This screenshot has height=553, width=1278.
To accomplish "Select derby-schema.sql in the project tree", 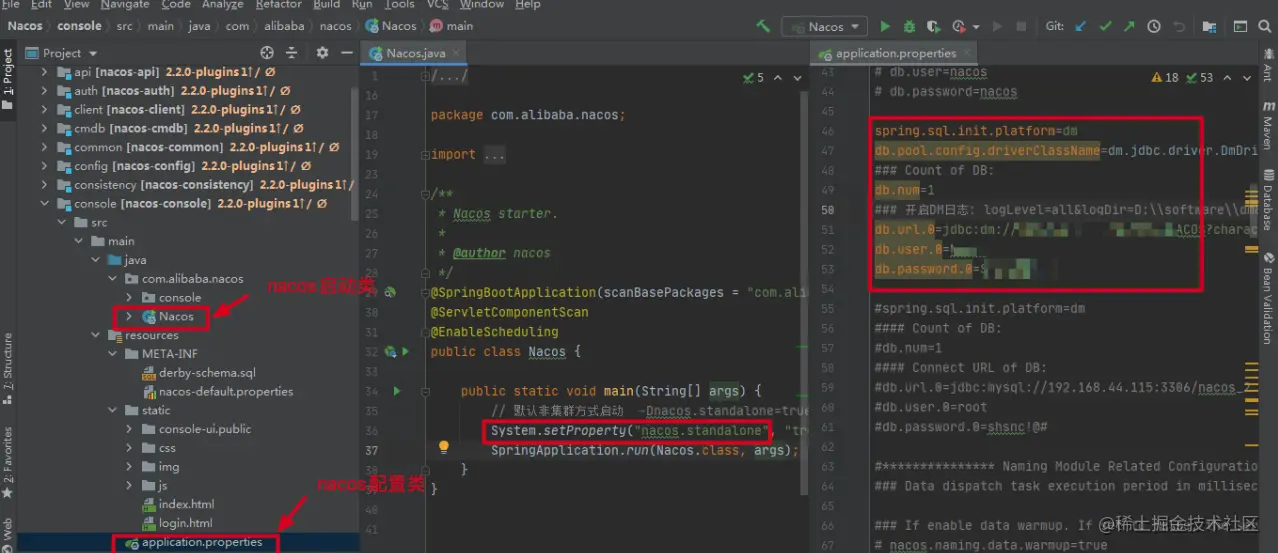I will pyautogui.click(x=207, y=373).
